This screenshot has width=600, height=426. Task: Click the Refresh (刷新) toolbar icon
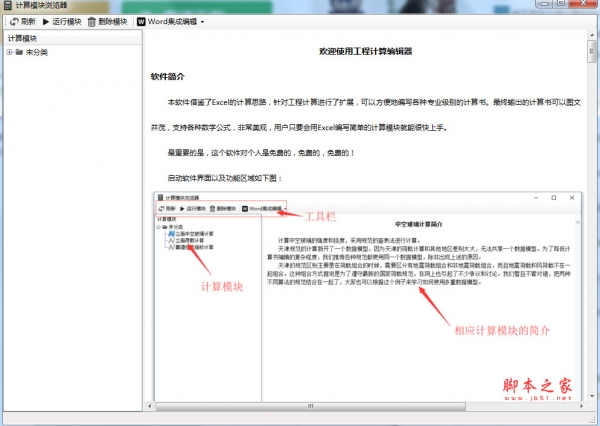[x=11, y=21]
